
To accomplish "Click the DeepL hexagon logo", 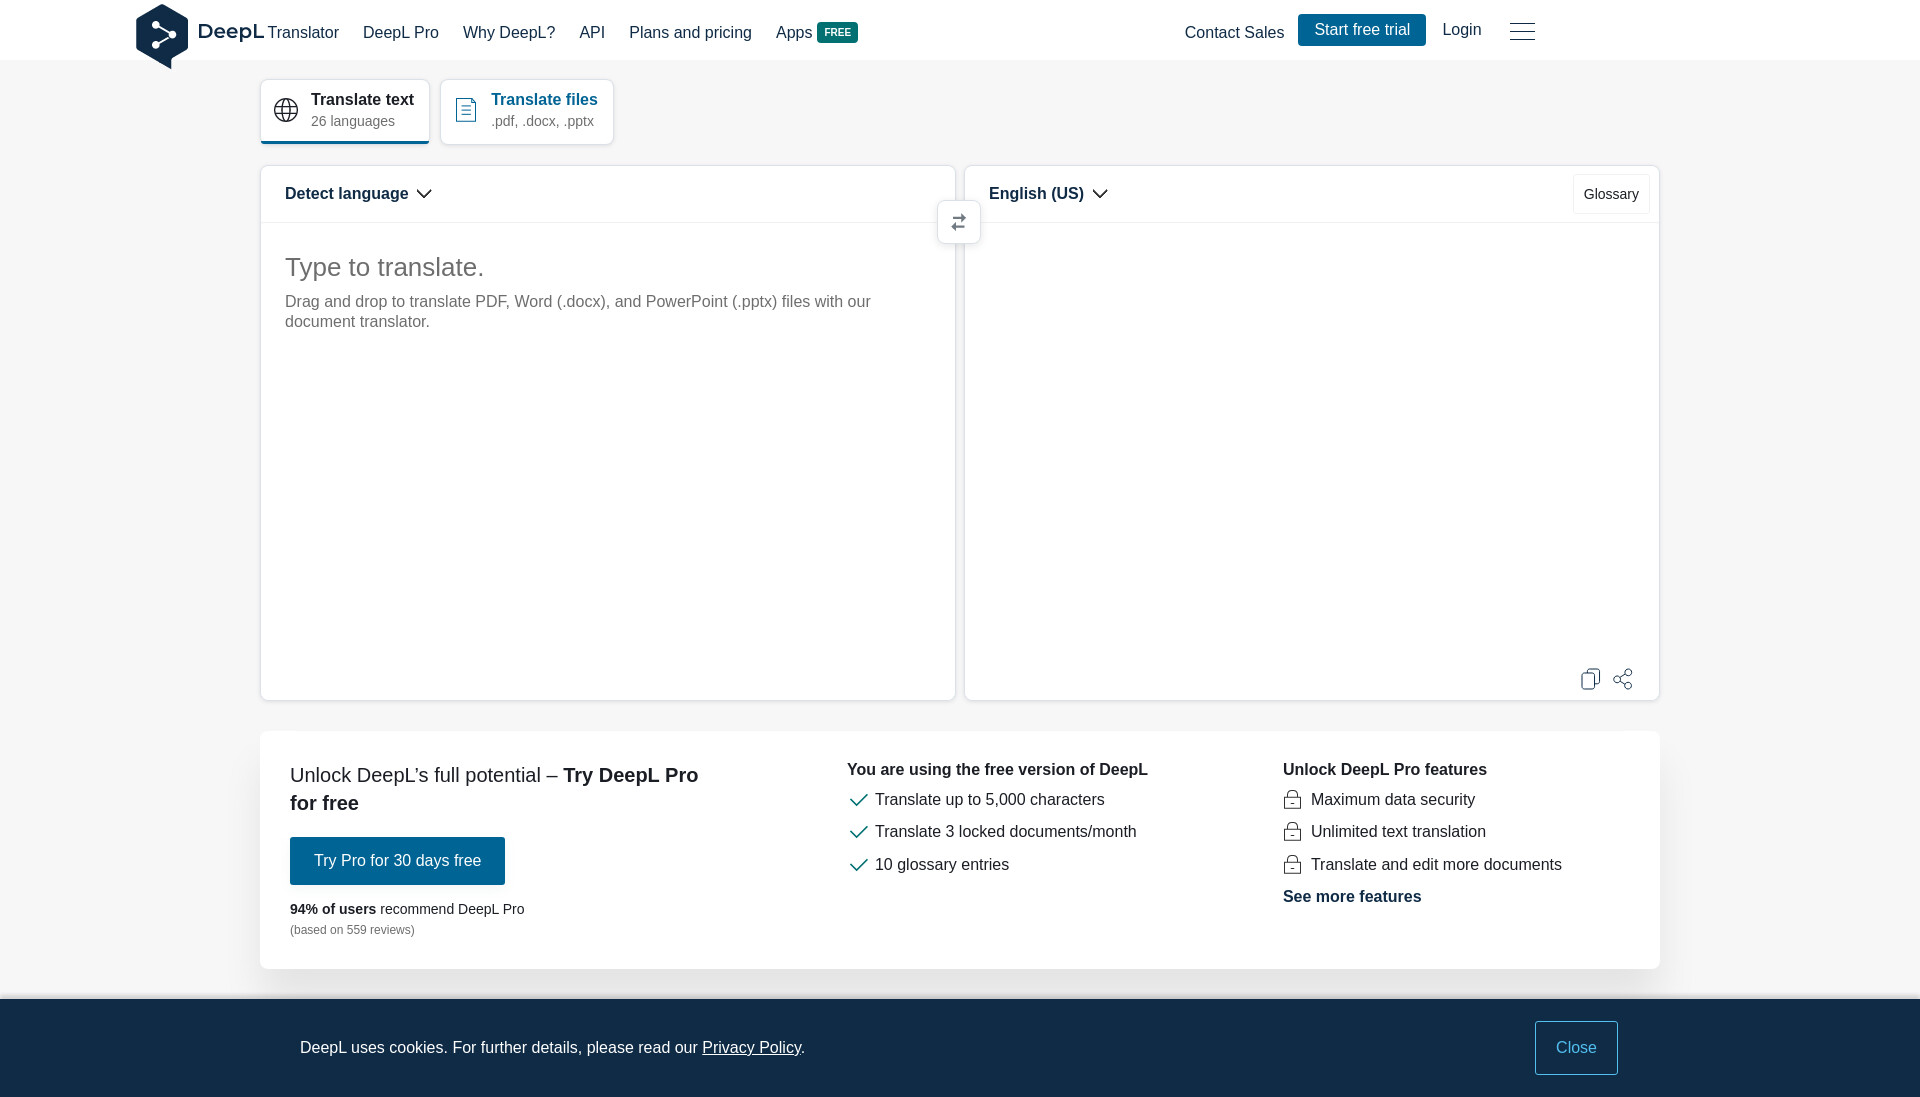I will click(x=162, y=36).
